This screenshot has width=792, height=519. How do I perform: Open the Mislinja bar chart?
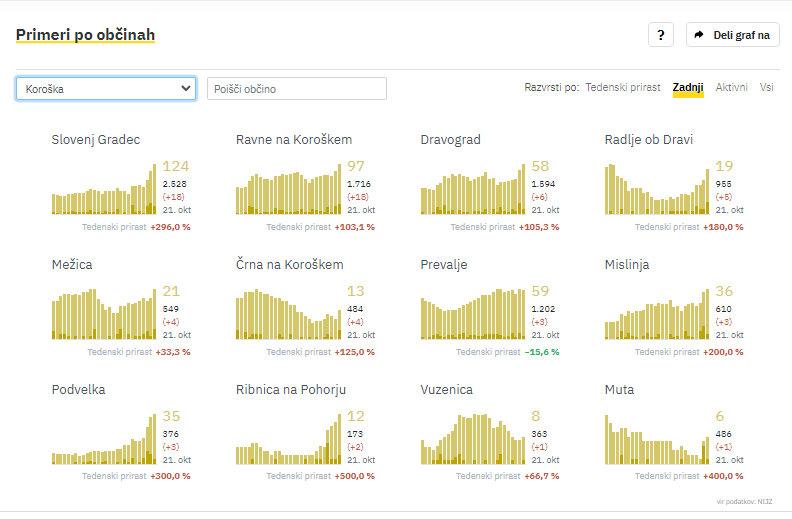[657, 315]
